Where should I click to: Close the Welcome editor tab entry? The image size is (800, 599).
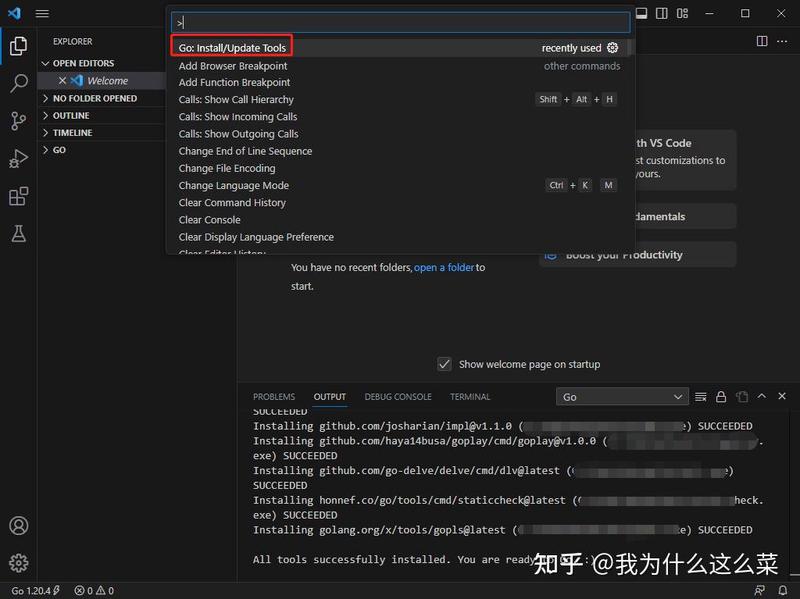click(x=62, y=81)
